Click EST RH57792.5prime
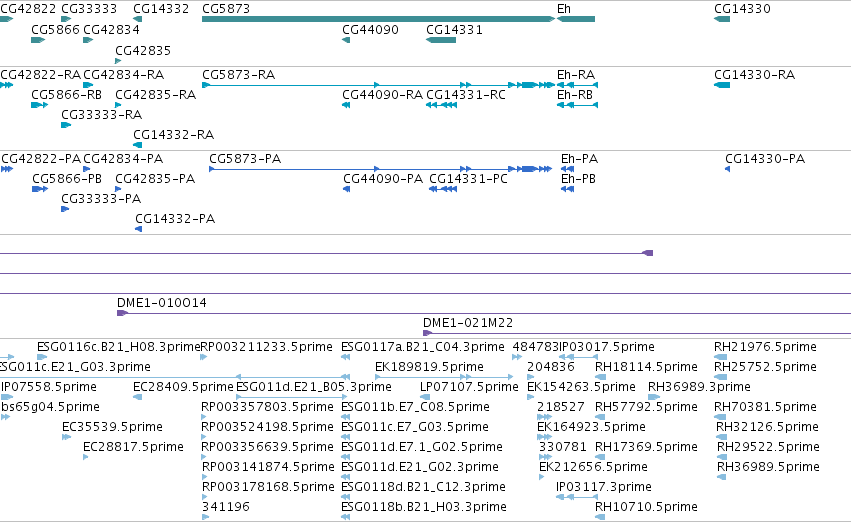 [646, 407]
